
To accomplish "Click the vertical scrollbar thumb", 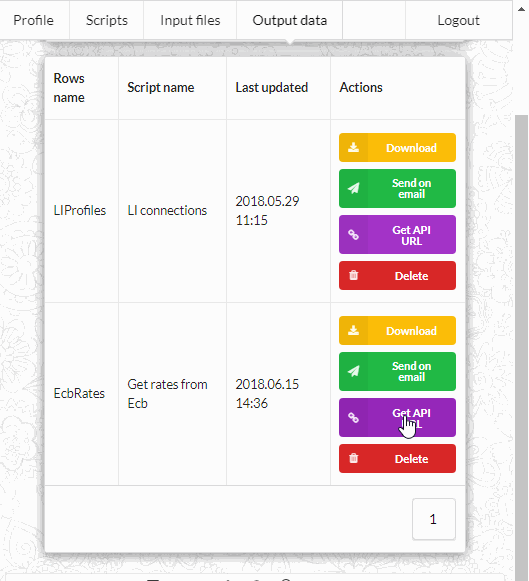I will pos(522,348).
